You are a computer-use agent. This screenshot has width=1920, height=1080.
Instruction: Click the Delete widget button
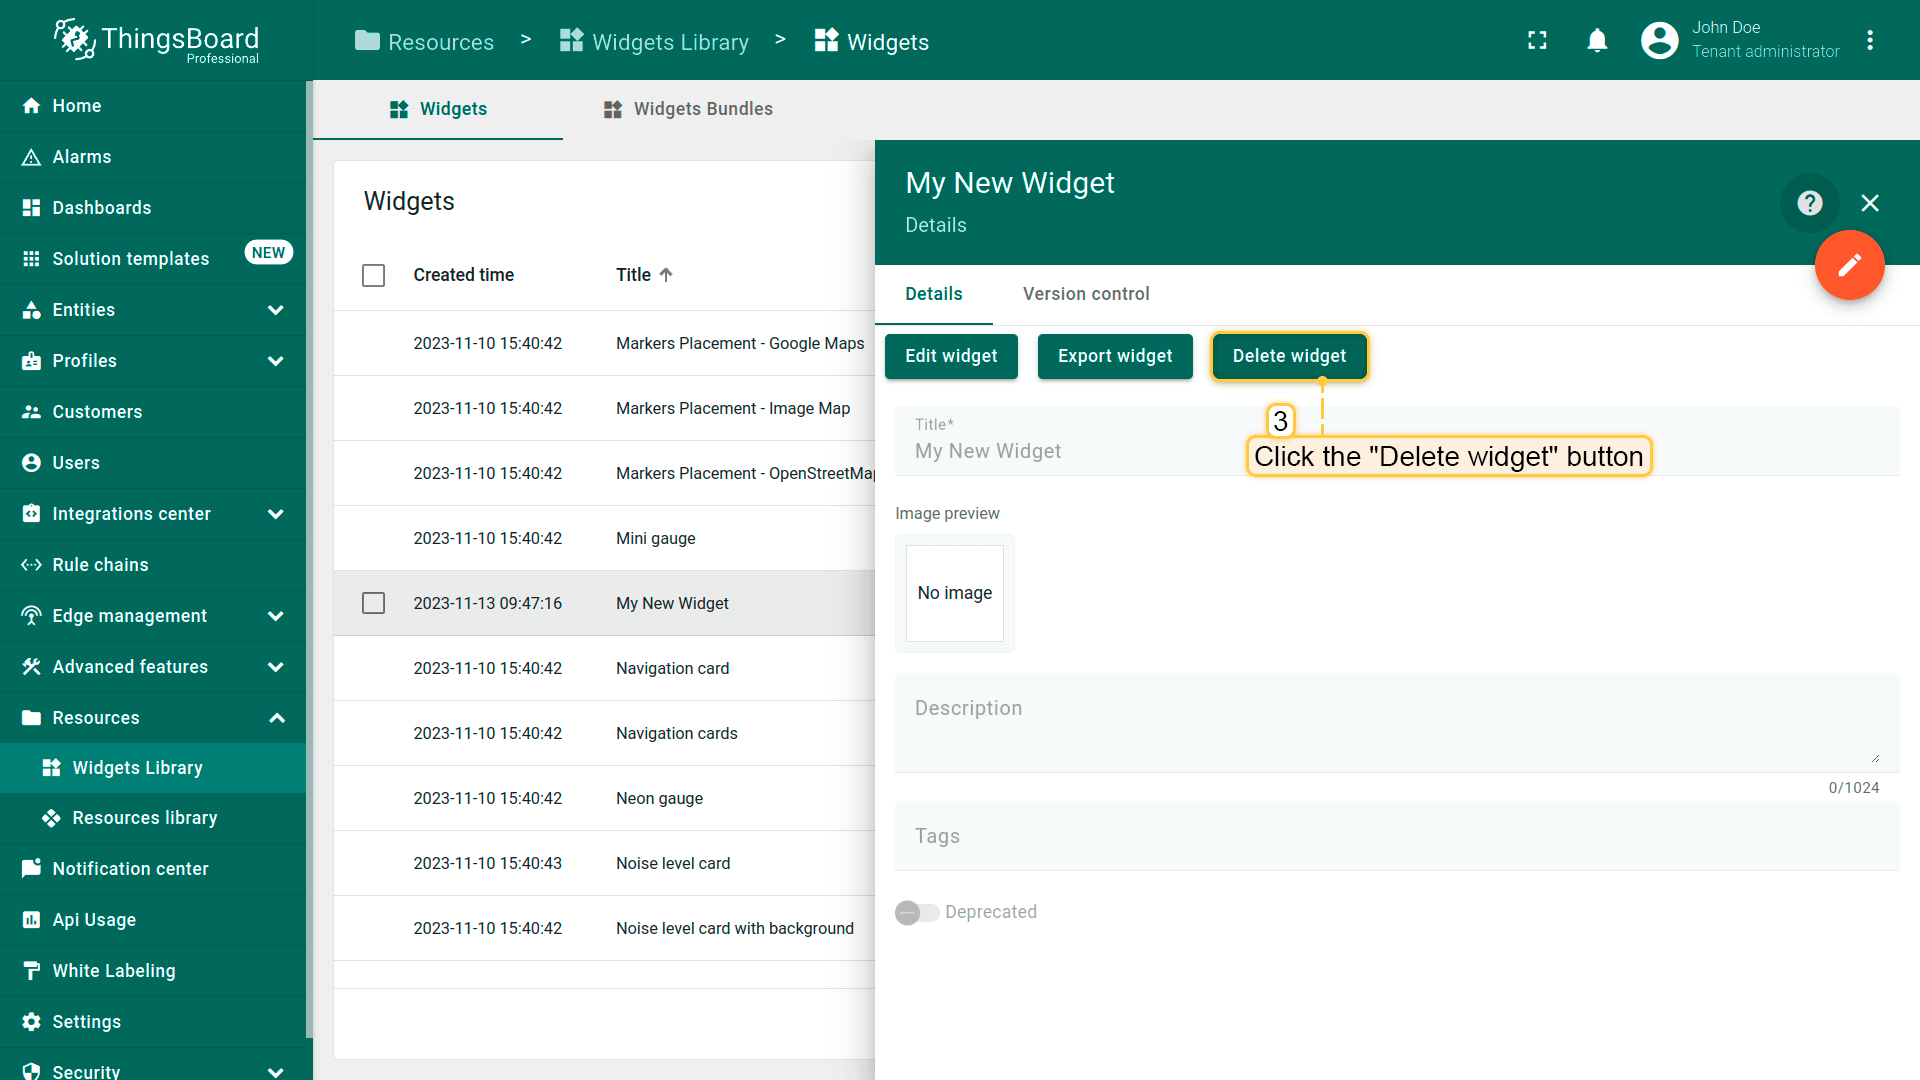tap(1289, 356)
